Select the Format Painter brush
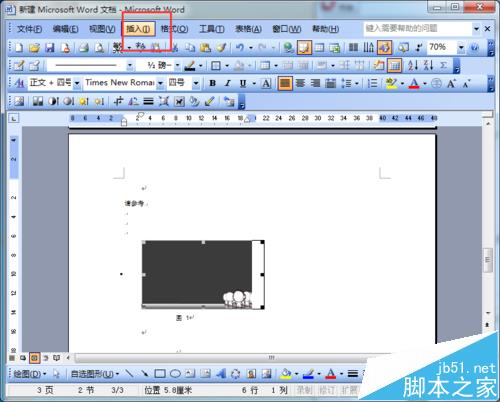This screenshot has width=500, height=402. pyautogui.click(x=221, y=48)
